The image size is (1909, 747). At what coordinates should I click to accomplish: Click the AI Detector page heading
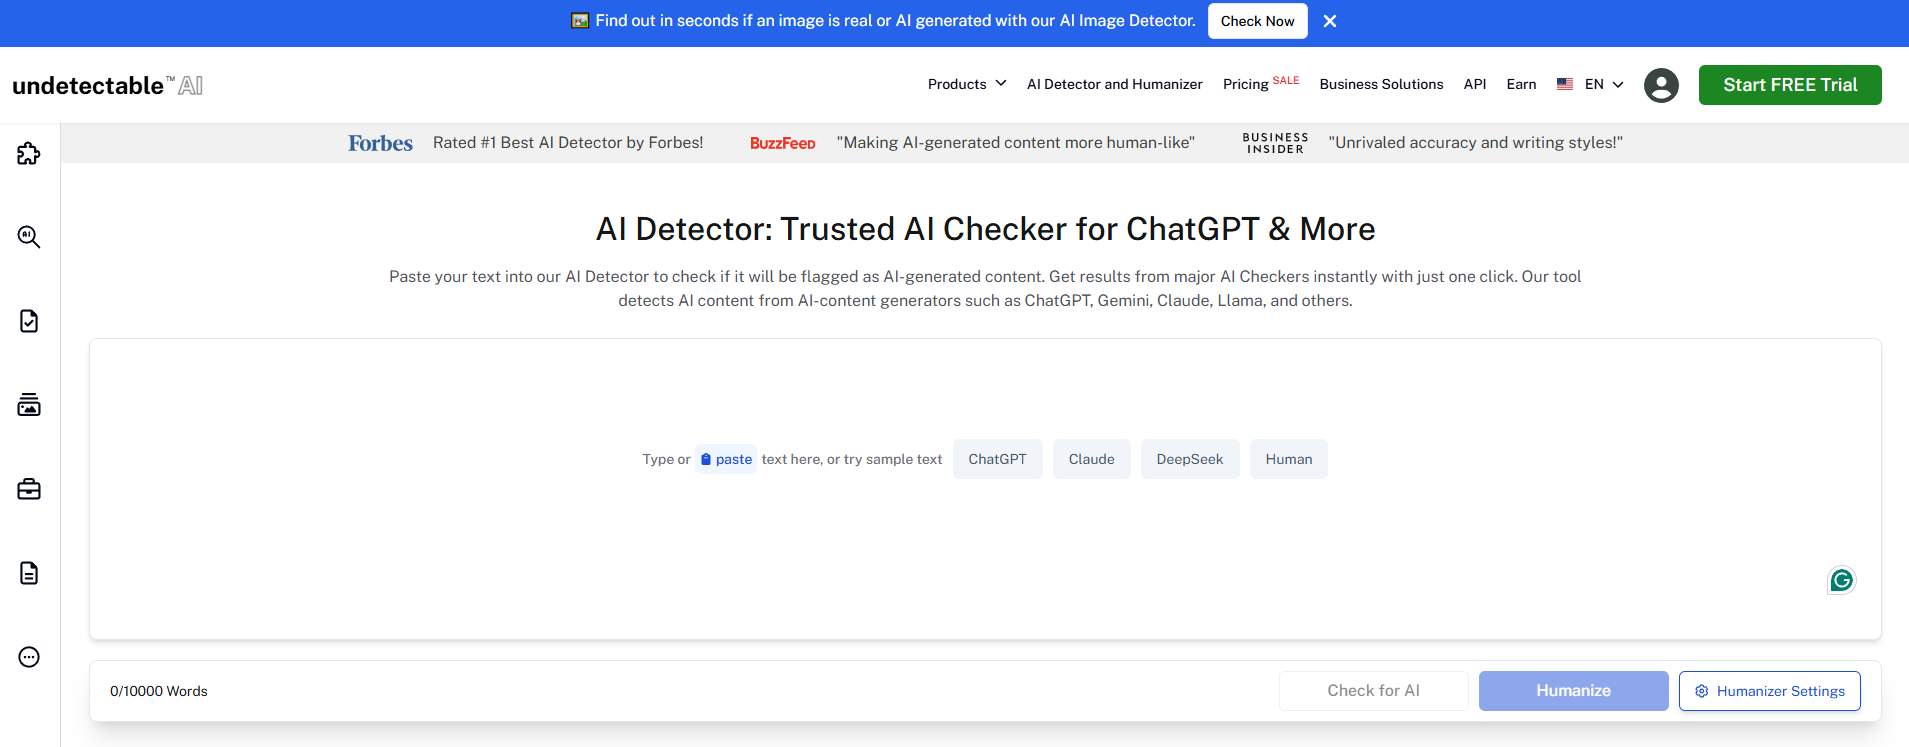coord(985,229)
